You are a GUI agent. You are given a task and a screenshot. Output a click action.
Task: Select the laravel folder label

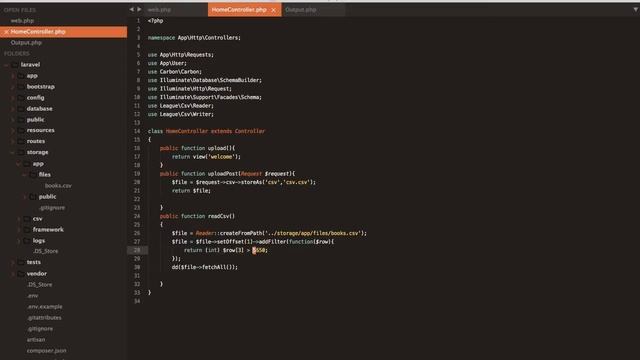point(30,64)
